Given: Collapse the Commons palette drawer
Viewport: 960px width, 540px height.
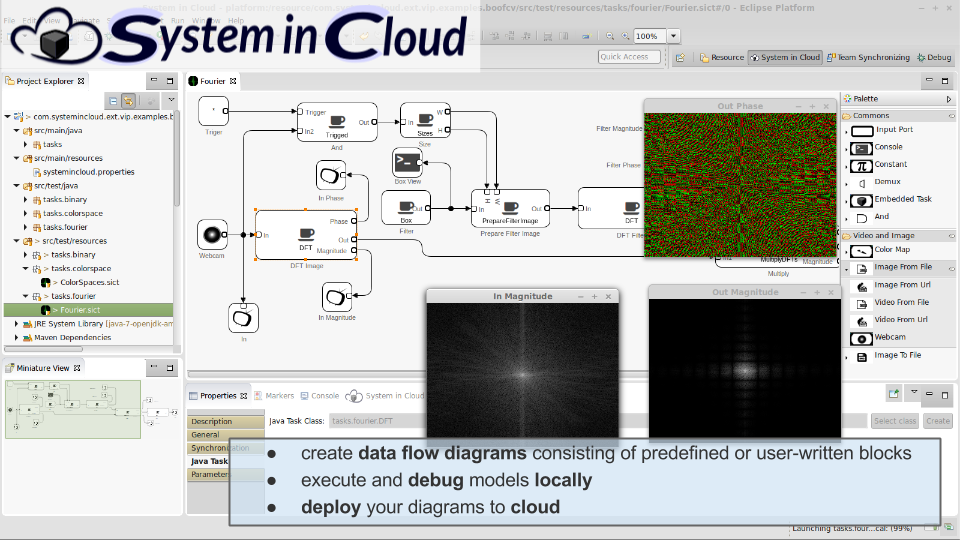Looking at the screenshot, I should [898, 116].
